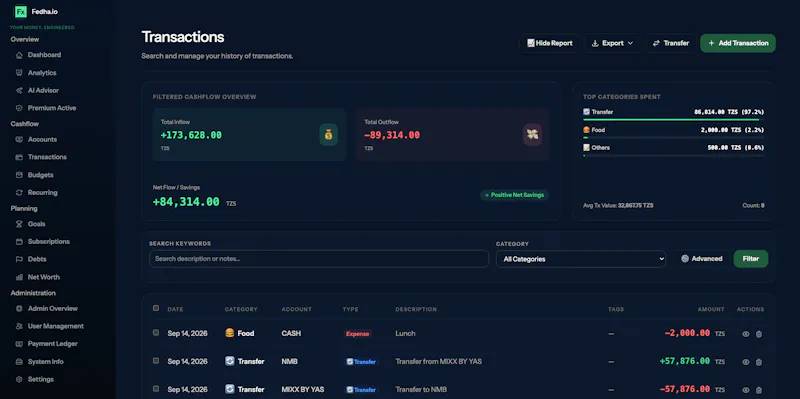
Task: Click the AI Advisor sparkle icon
Action: click(x=19, y=90)
